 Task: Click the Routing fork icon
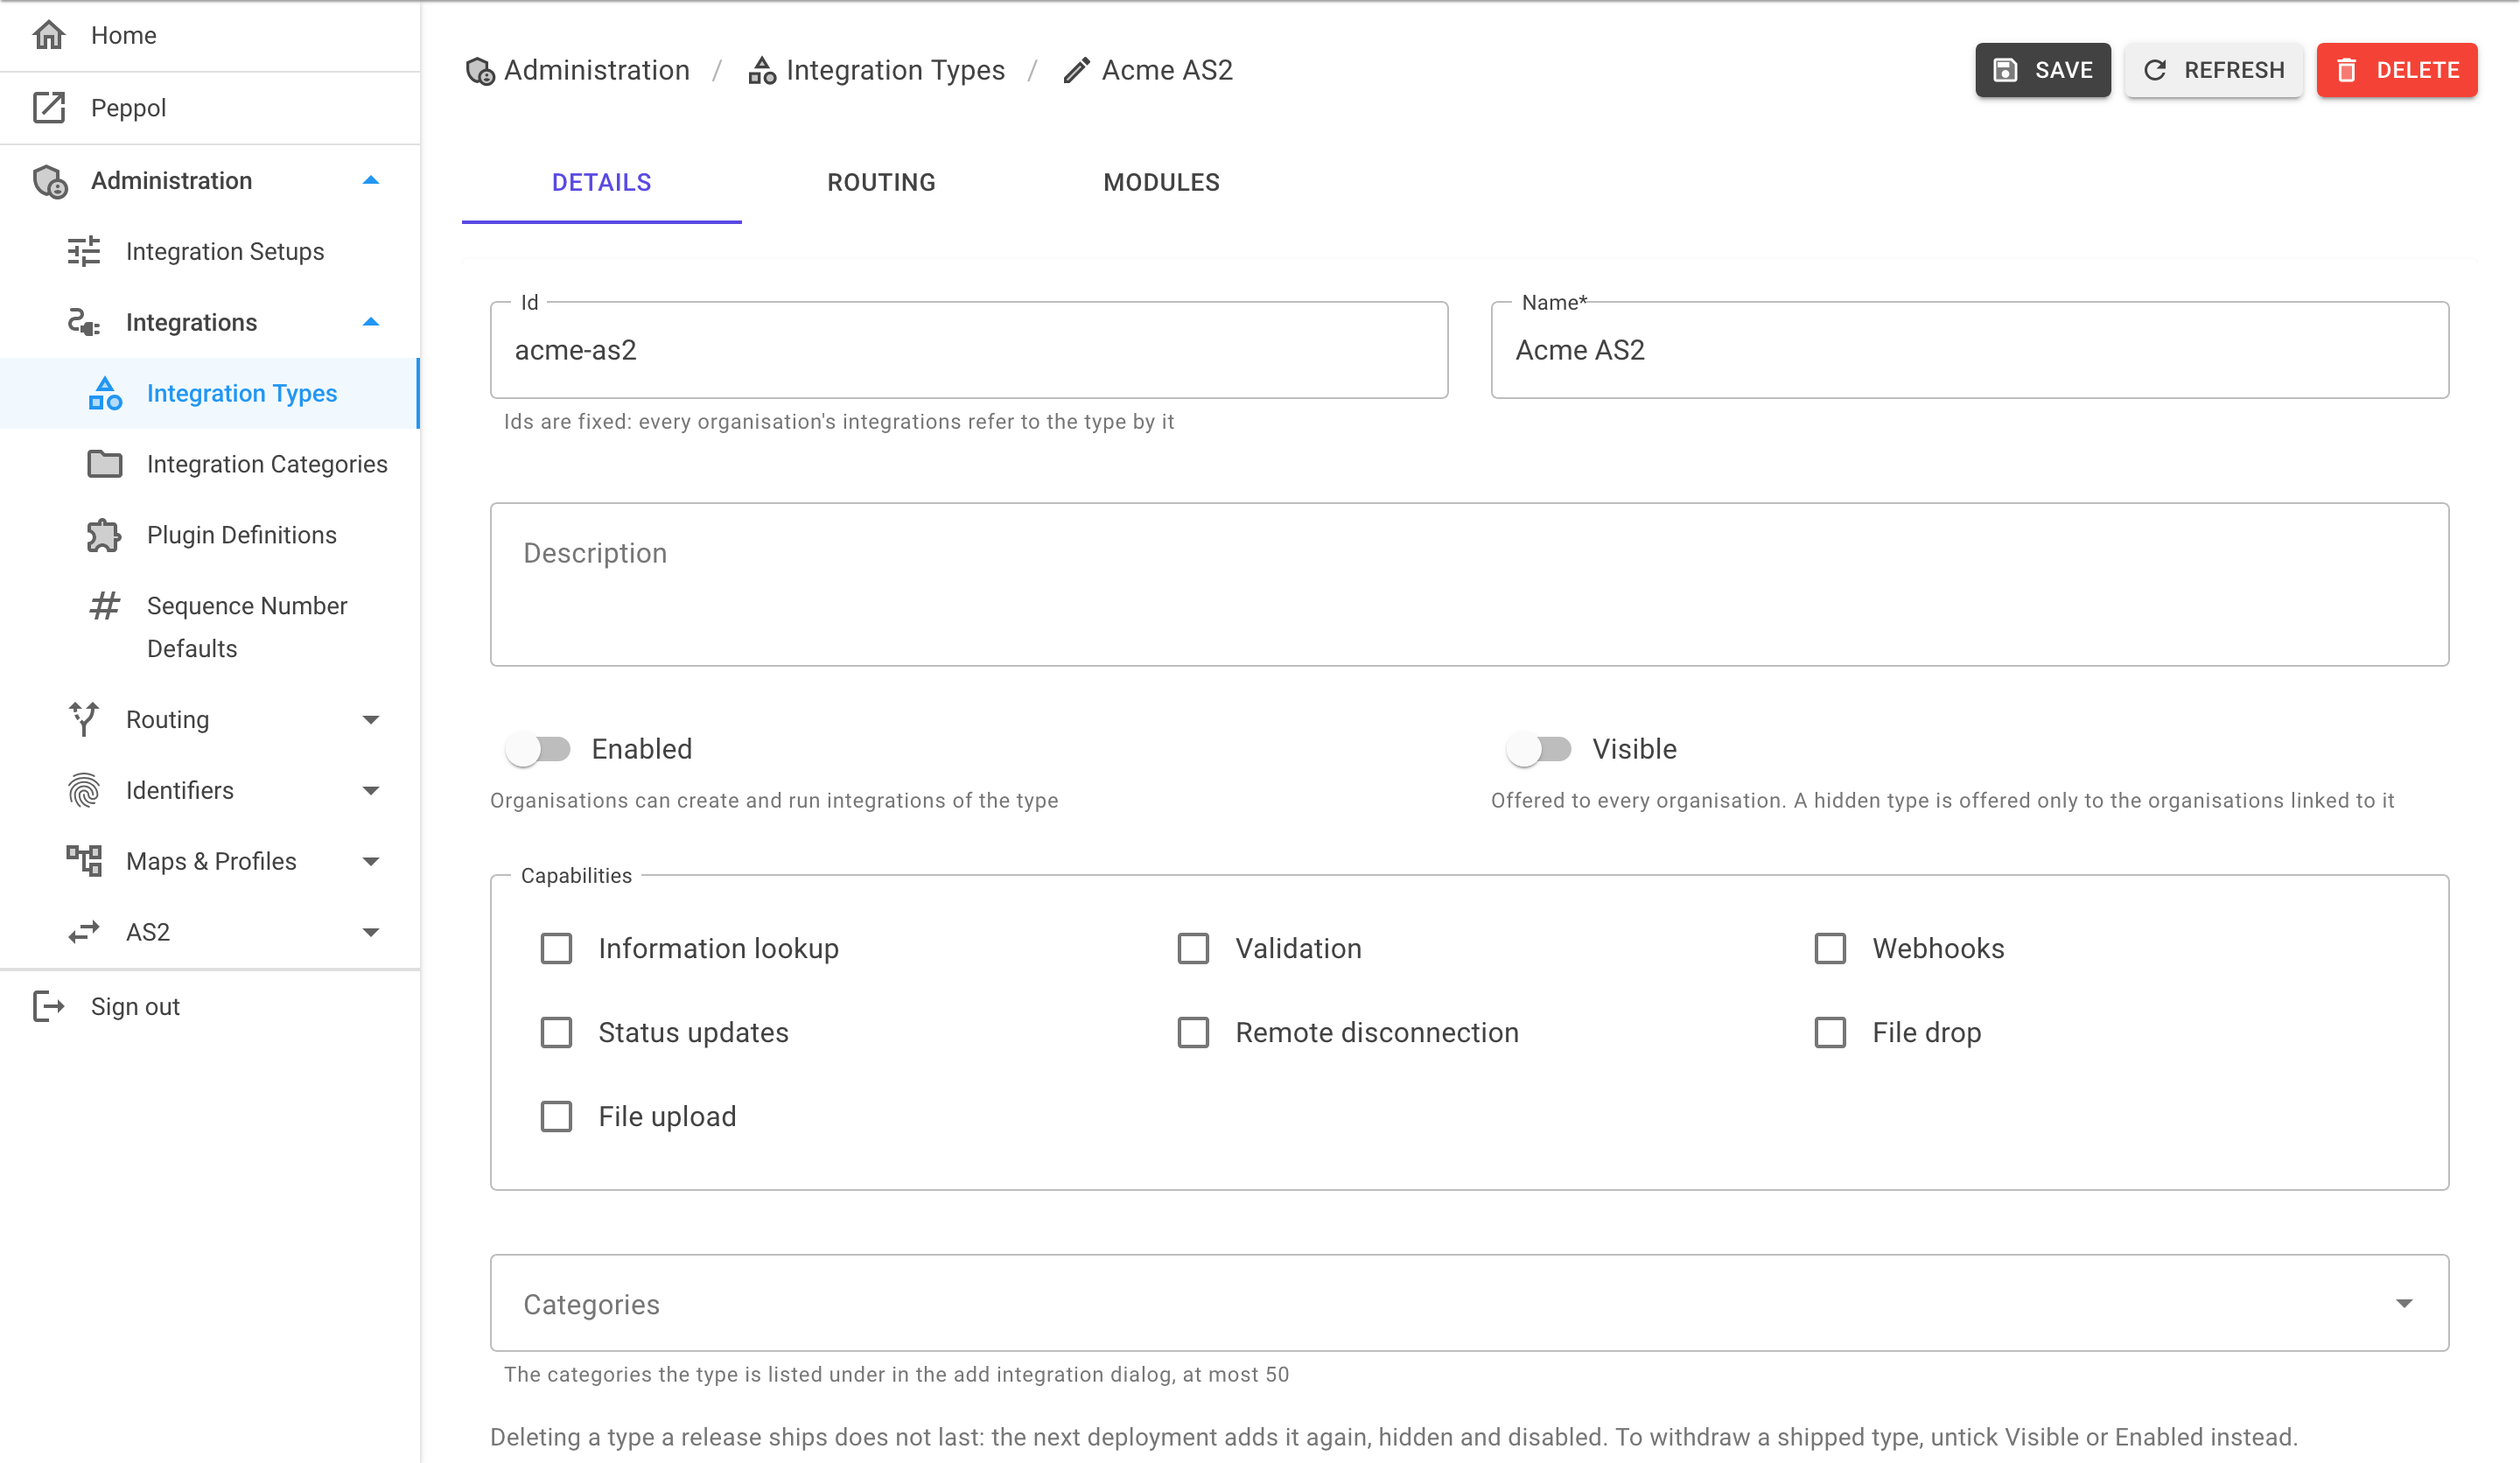[84, 719]
